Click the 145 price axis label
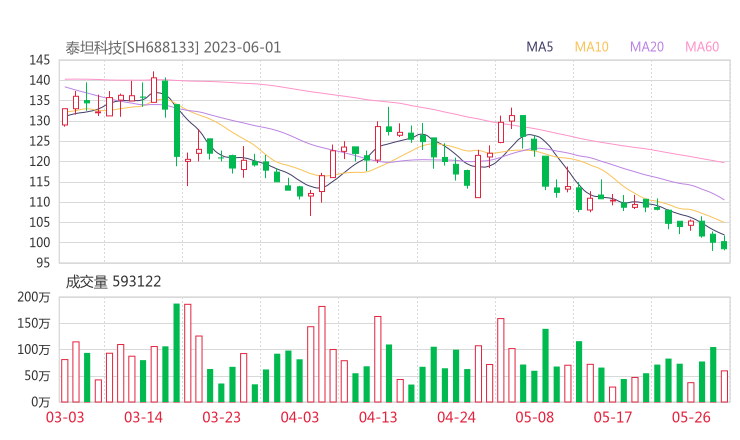This screenshot has width=740, height=440. click(39, 60)
